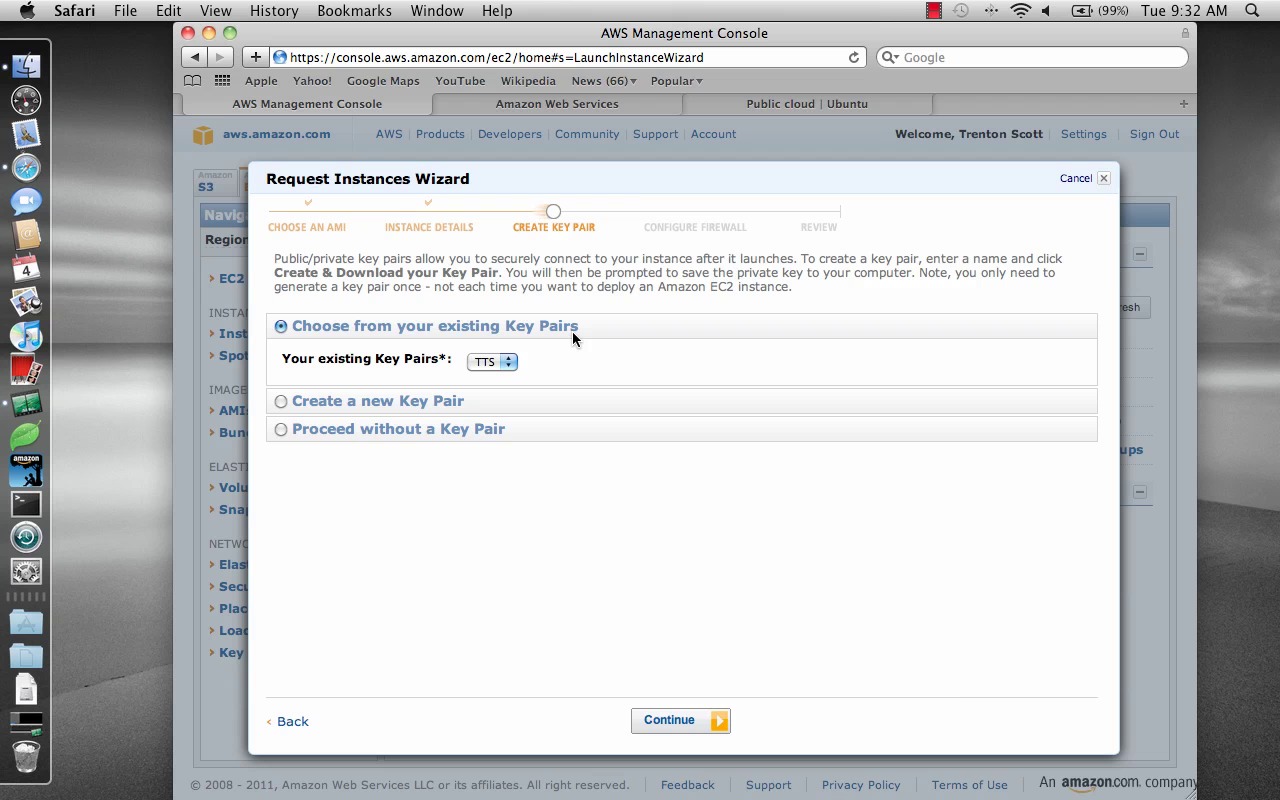Open the bookmarks book icon
Viewport: 1280px width, 800px height.
[x=193, y=81]
